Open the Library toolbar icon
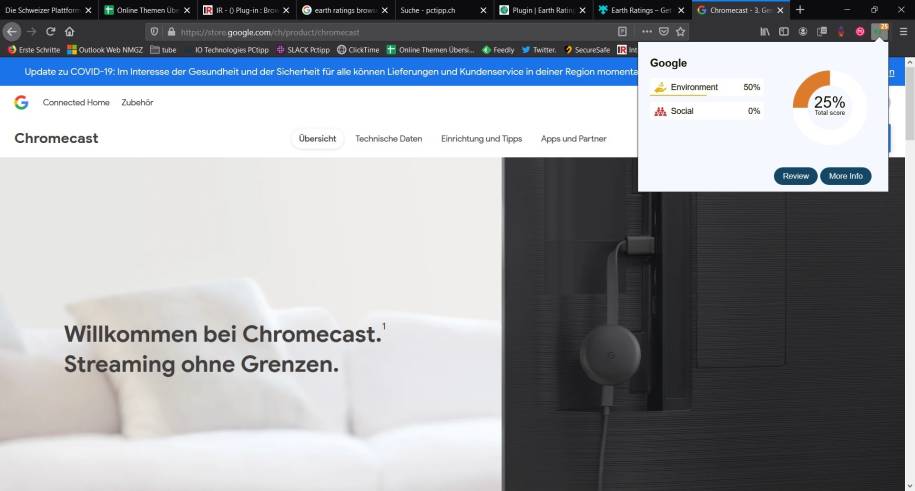The image size is (915, 491). tap(764, 32)
